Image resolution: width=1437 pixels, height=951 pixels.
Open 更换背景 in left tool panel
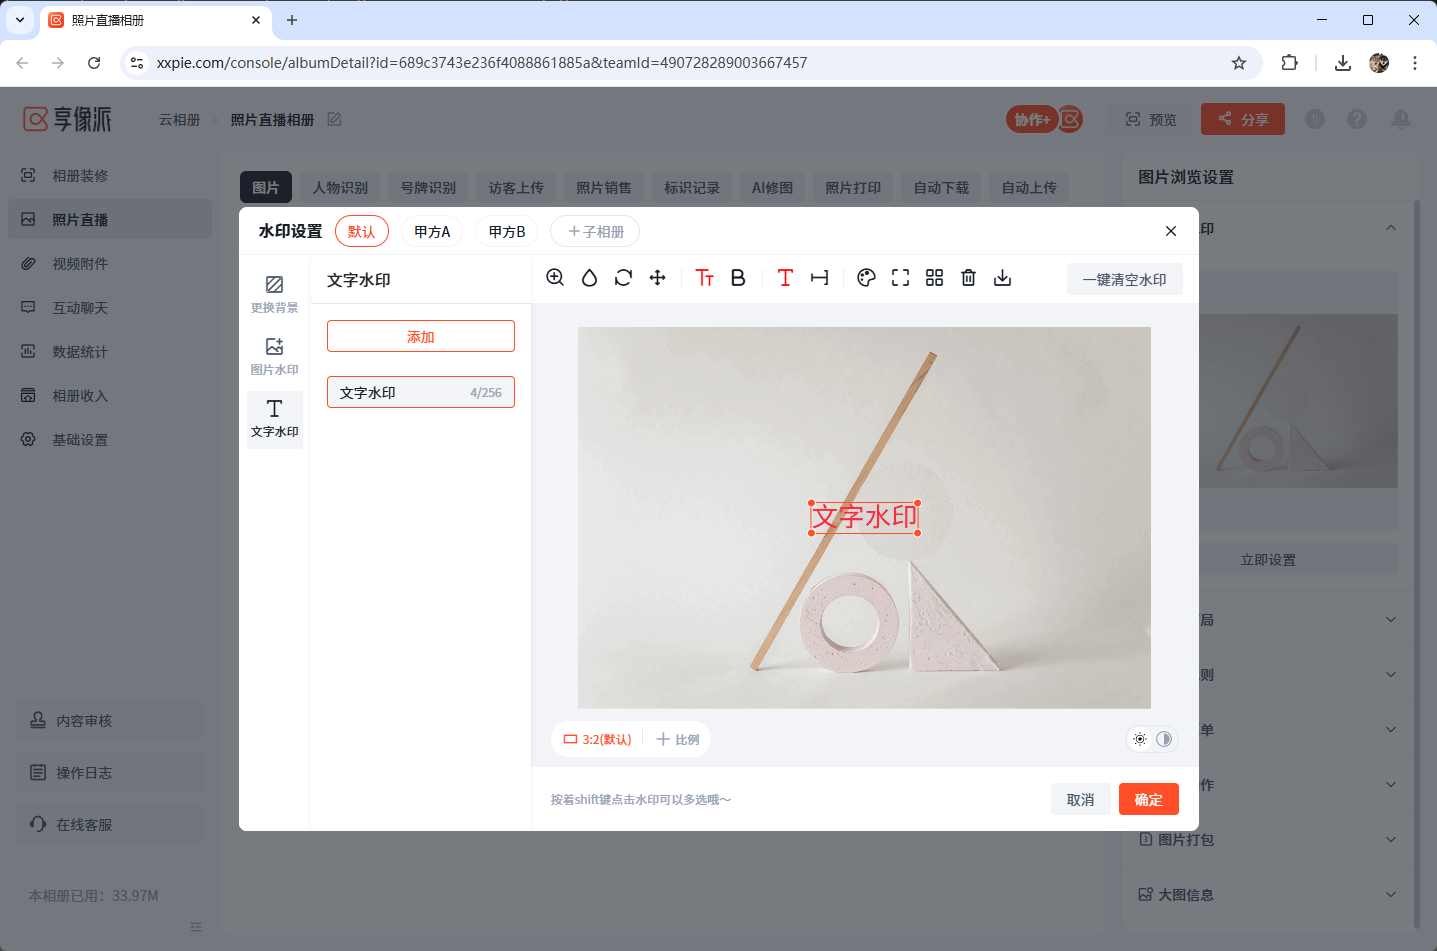click(x=274, y=294)
